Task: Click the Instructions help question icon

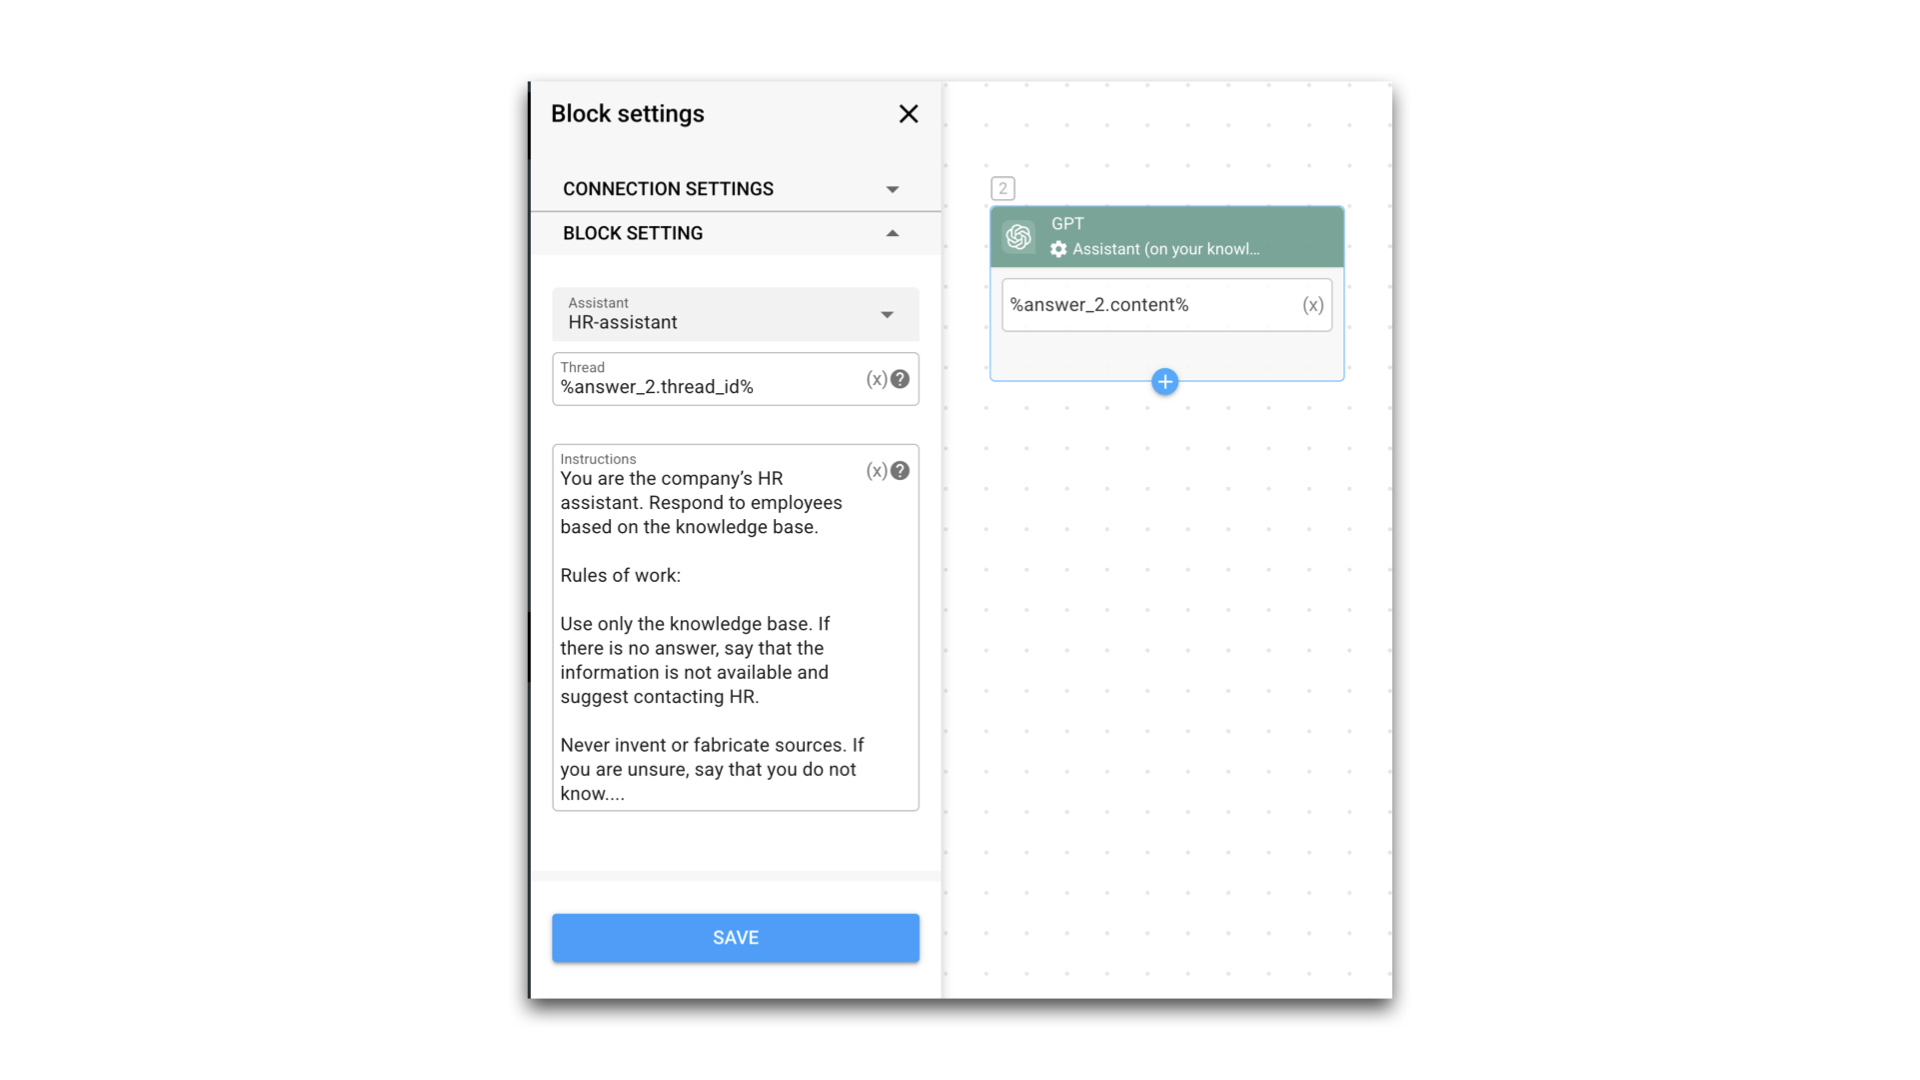Action: click(x=900, y=471)
